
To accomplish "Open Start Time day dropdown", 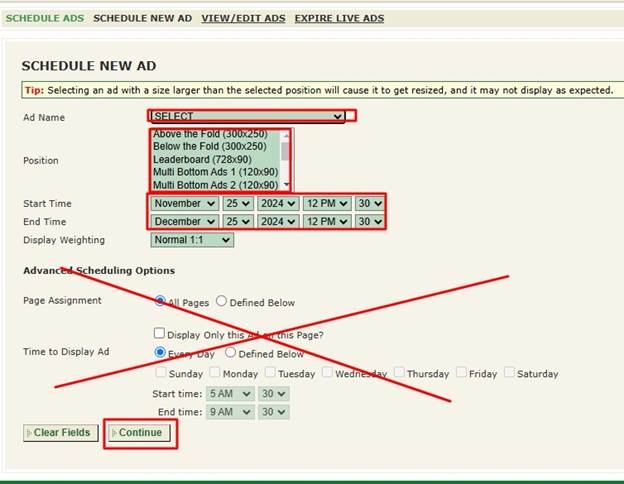I will (238, 203).
